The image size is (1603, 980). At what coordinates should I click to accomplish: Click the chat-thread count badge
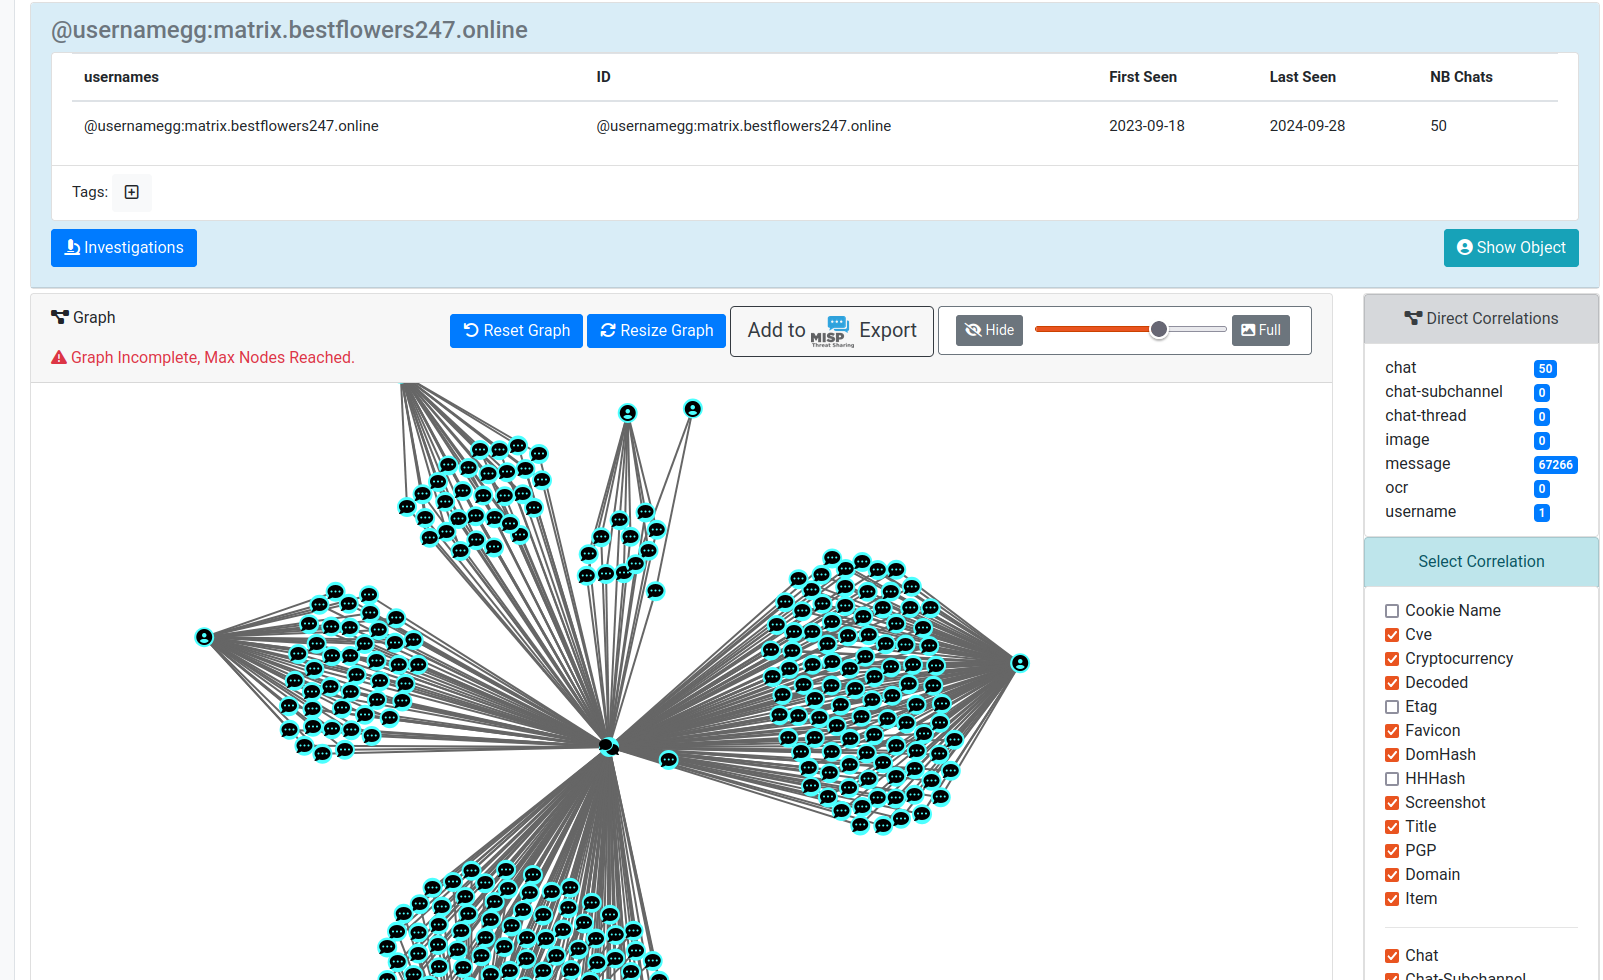coord(1542,417)
